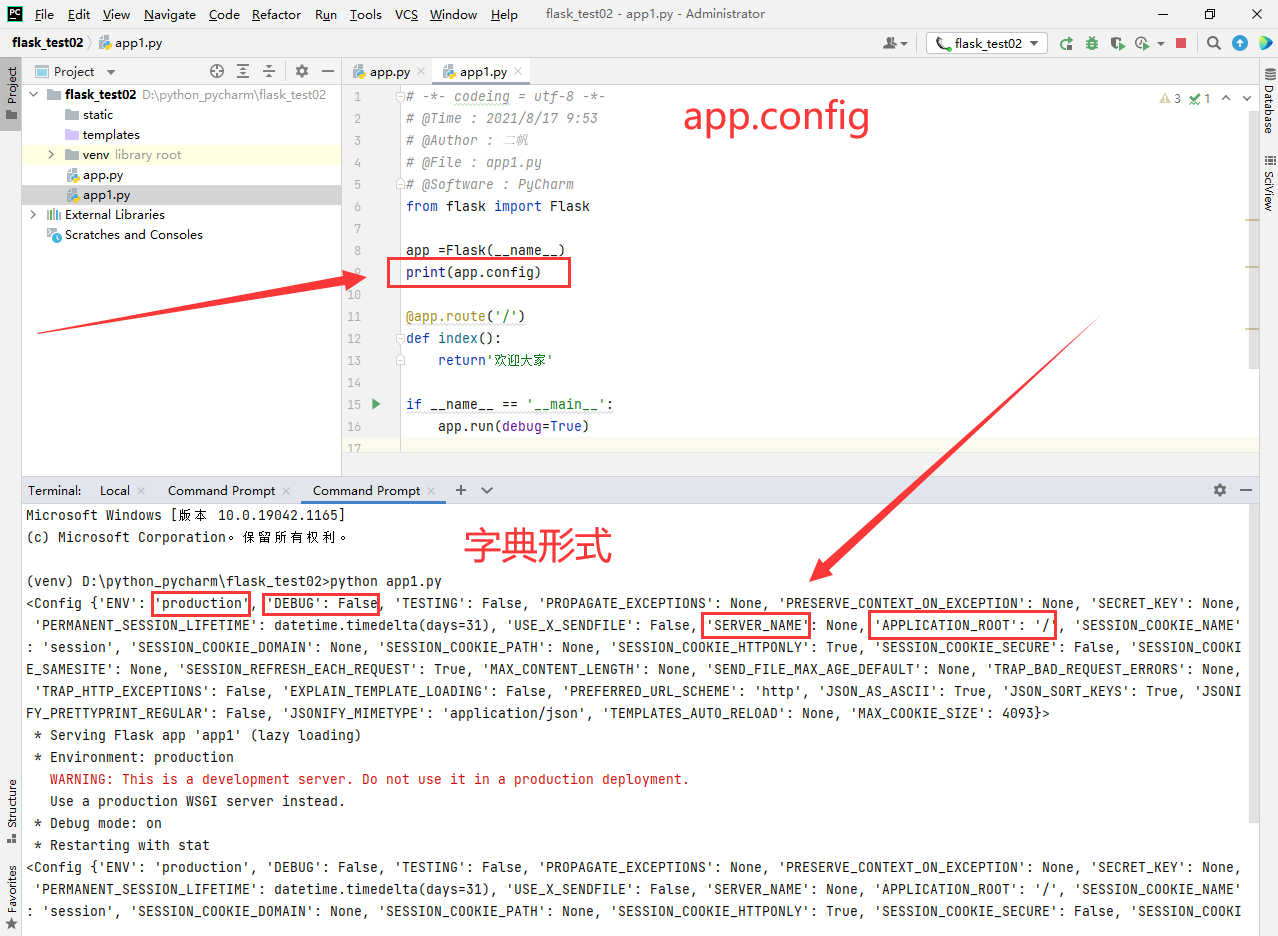Expand the External Libraries node
Viewport: 1278px width, 936px height.
[x=33, y=214]
